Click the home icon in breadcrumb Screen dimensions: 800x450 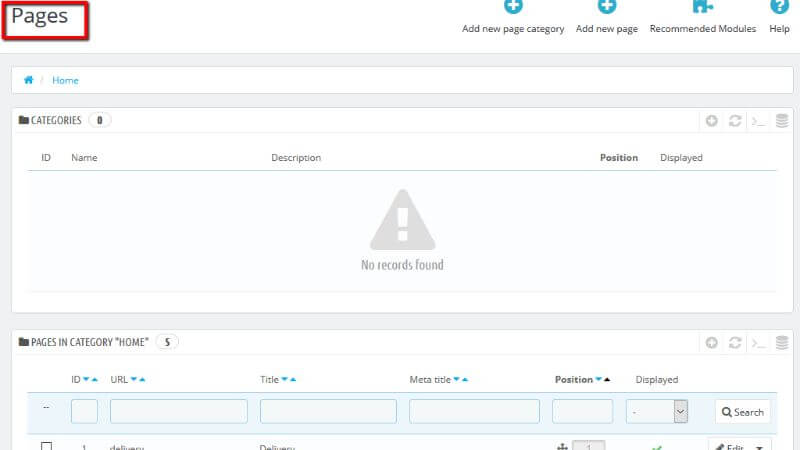[29, 80]
